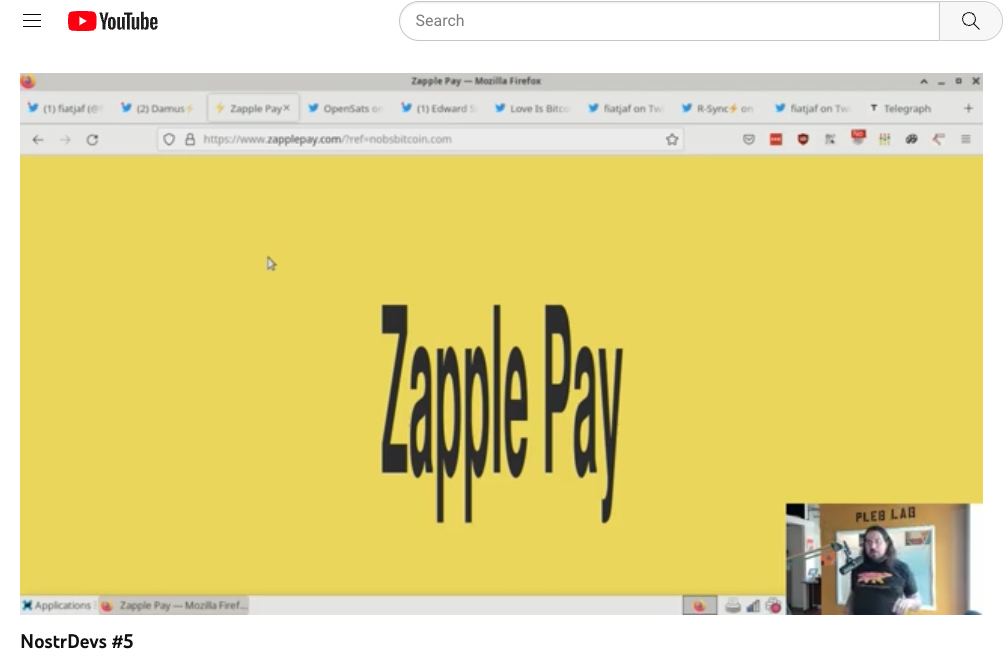Click the red shield uBlock extension icon
Viewport: 1006px width, 656px height.
(803, 139)
